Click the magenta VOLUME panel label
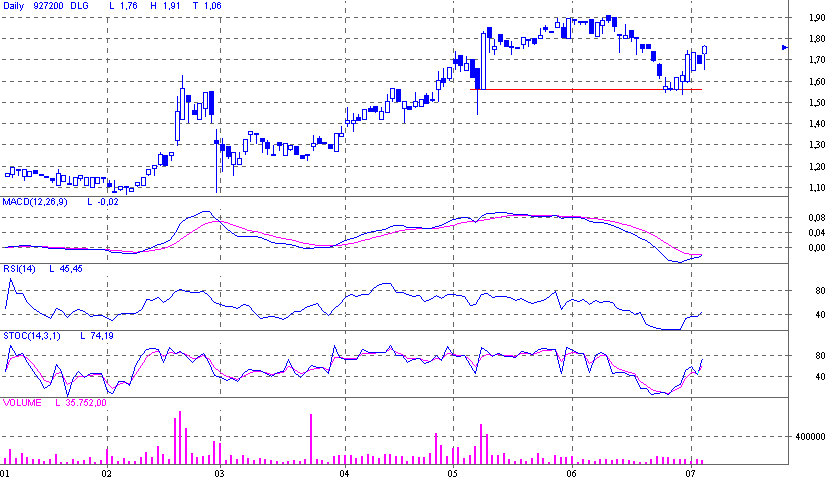This screenshot has height=482, width=829. coord(22,403)
